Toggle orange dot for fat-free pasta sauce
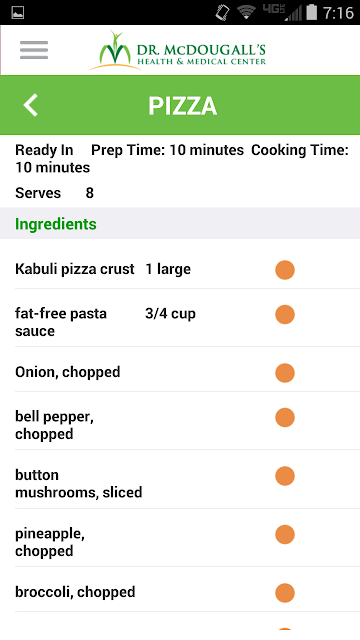Viewport: 360px width, 640px height. click(285, 314)
